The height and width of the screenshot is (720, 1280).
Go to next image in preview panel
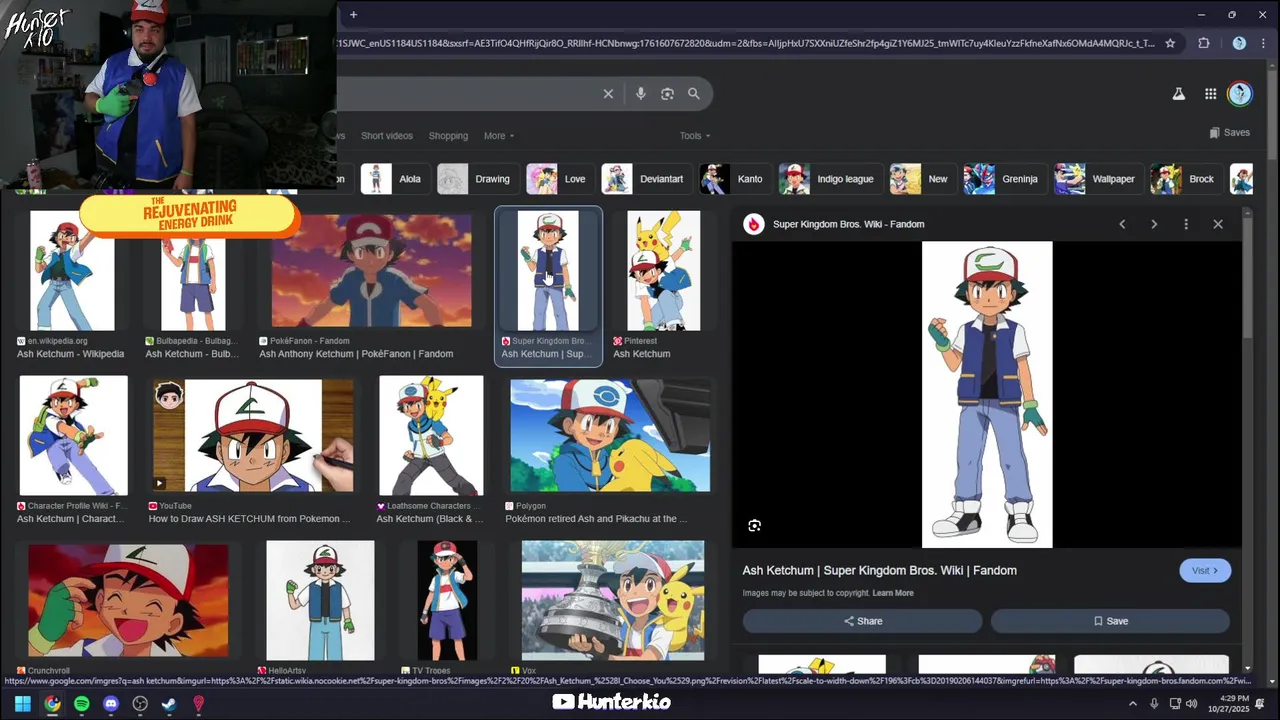coord(1154,224)
